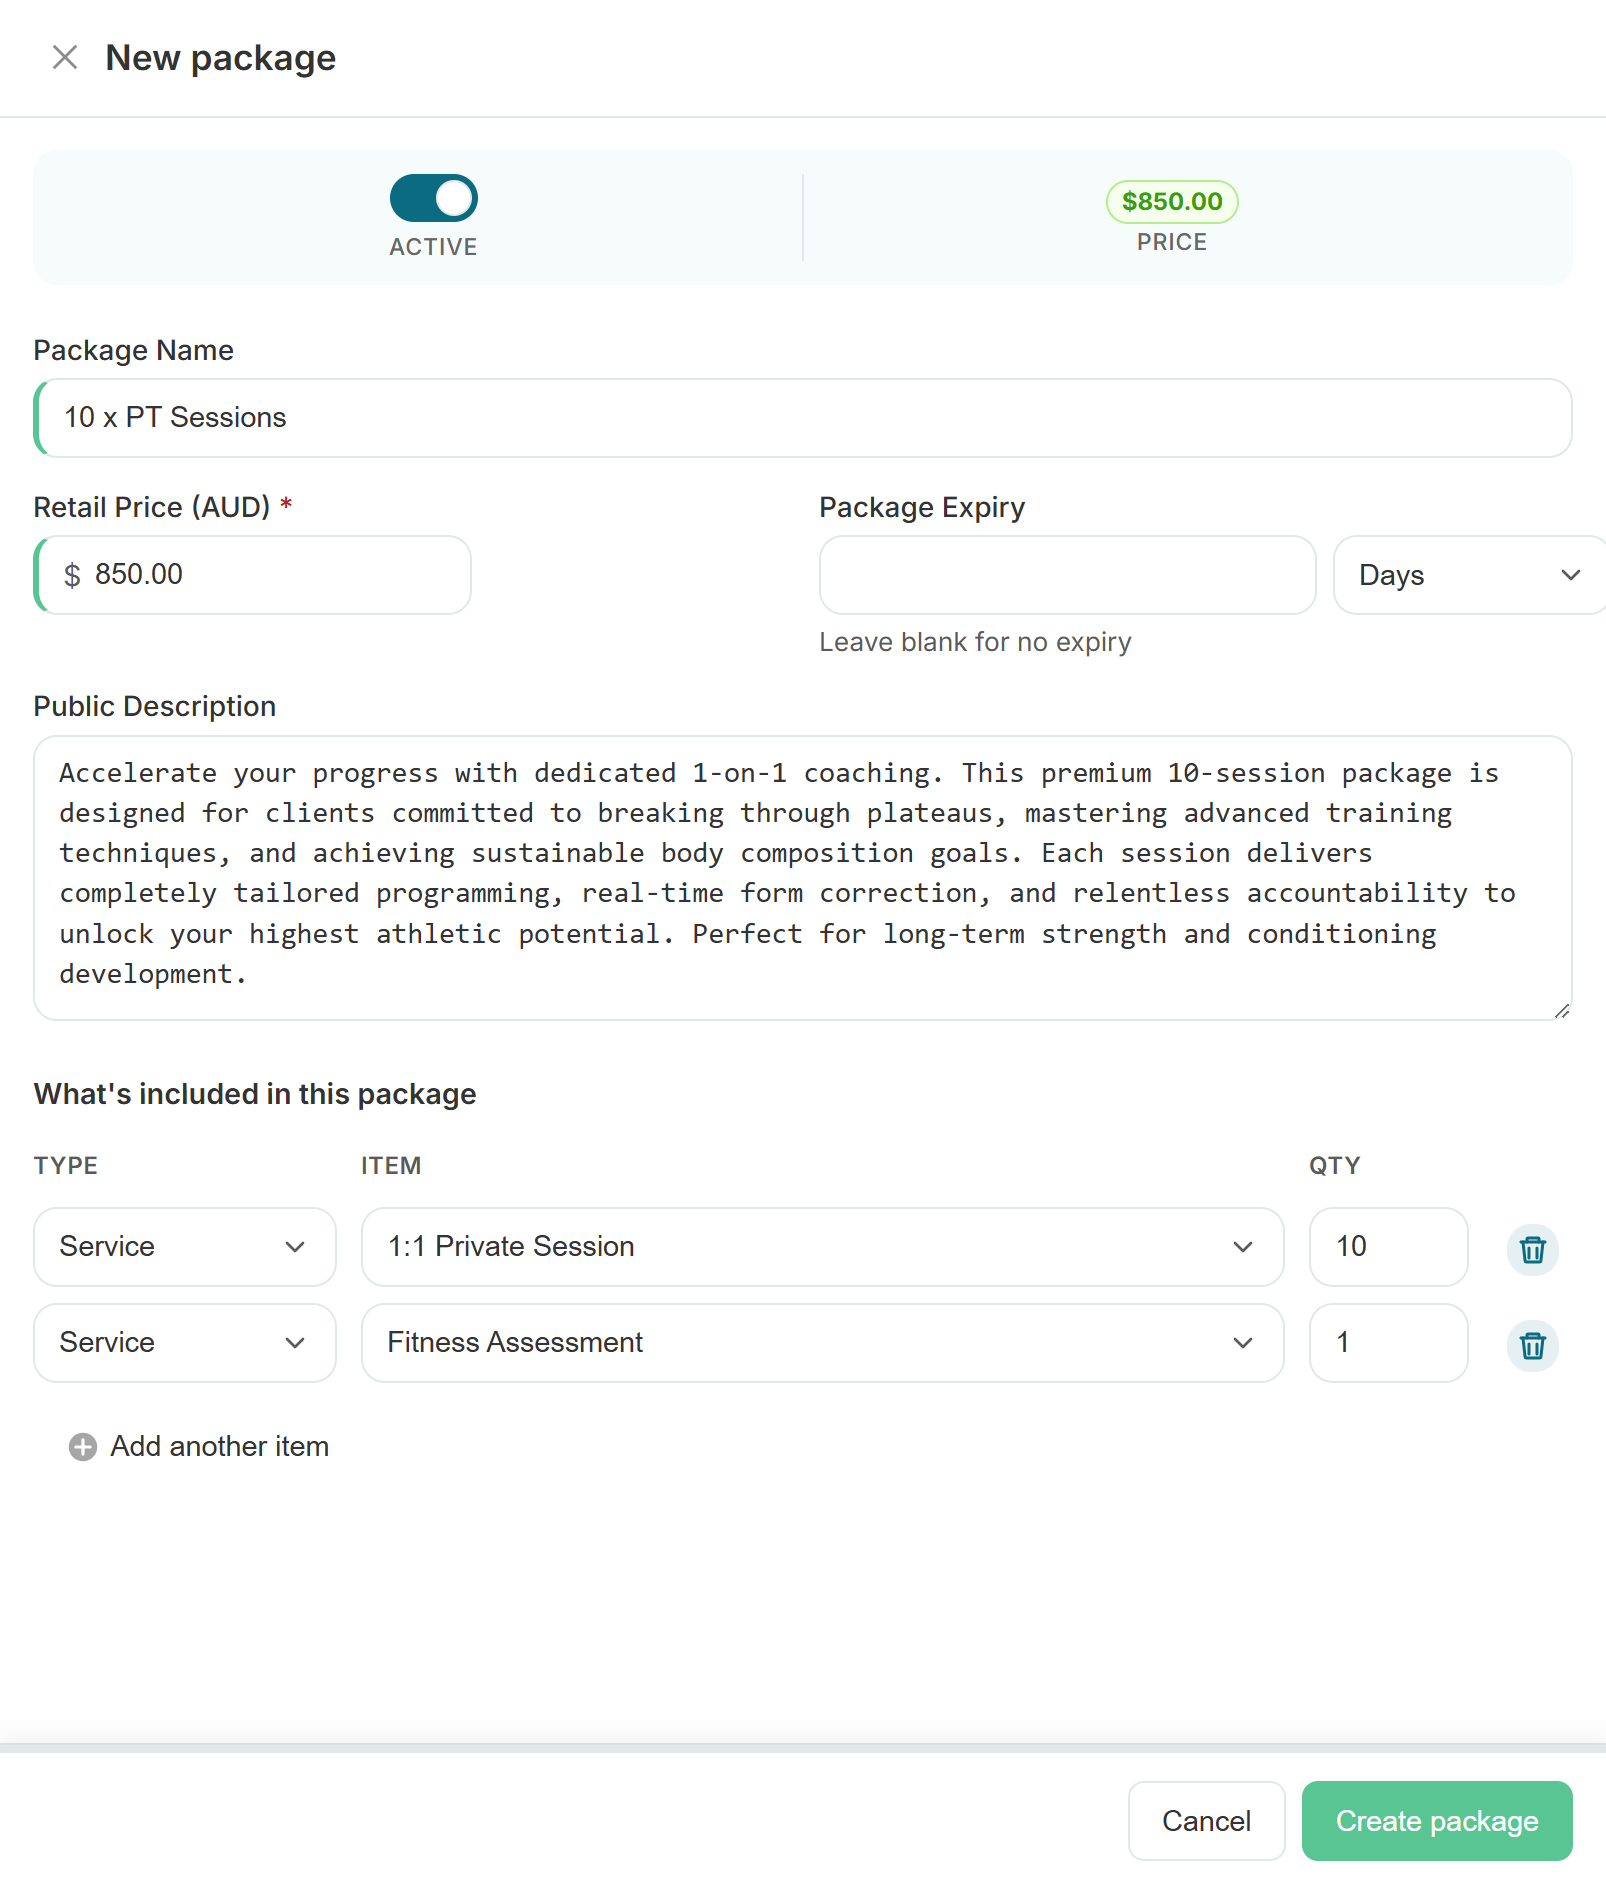Click the New package title
This screenshot has width=1606, height=1882.
[221, 58]
